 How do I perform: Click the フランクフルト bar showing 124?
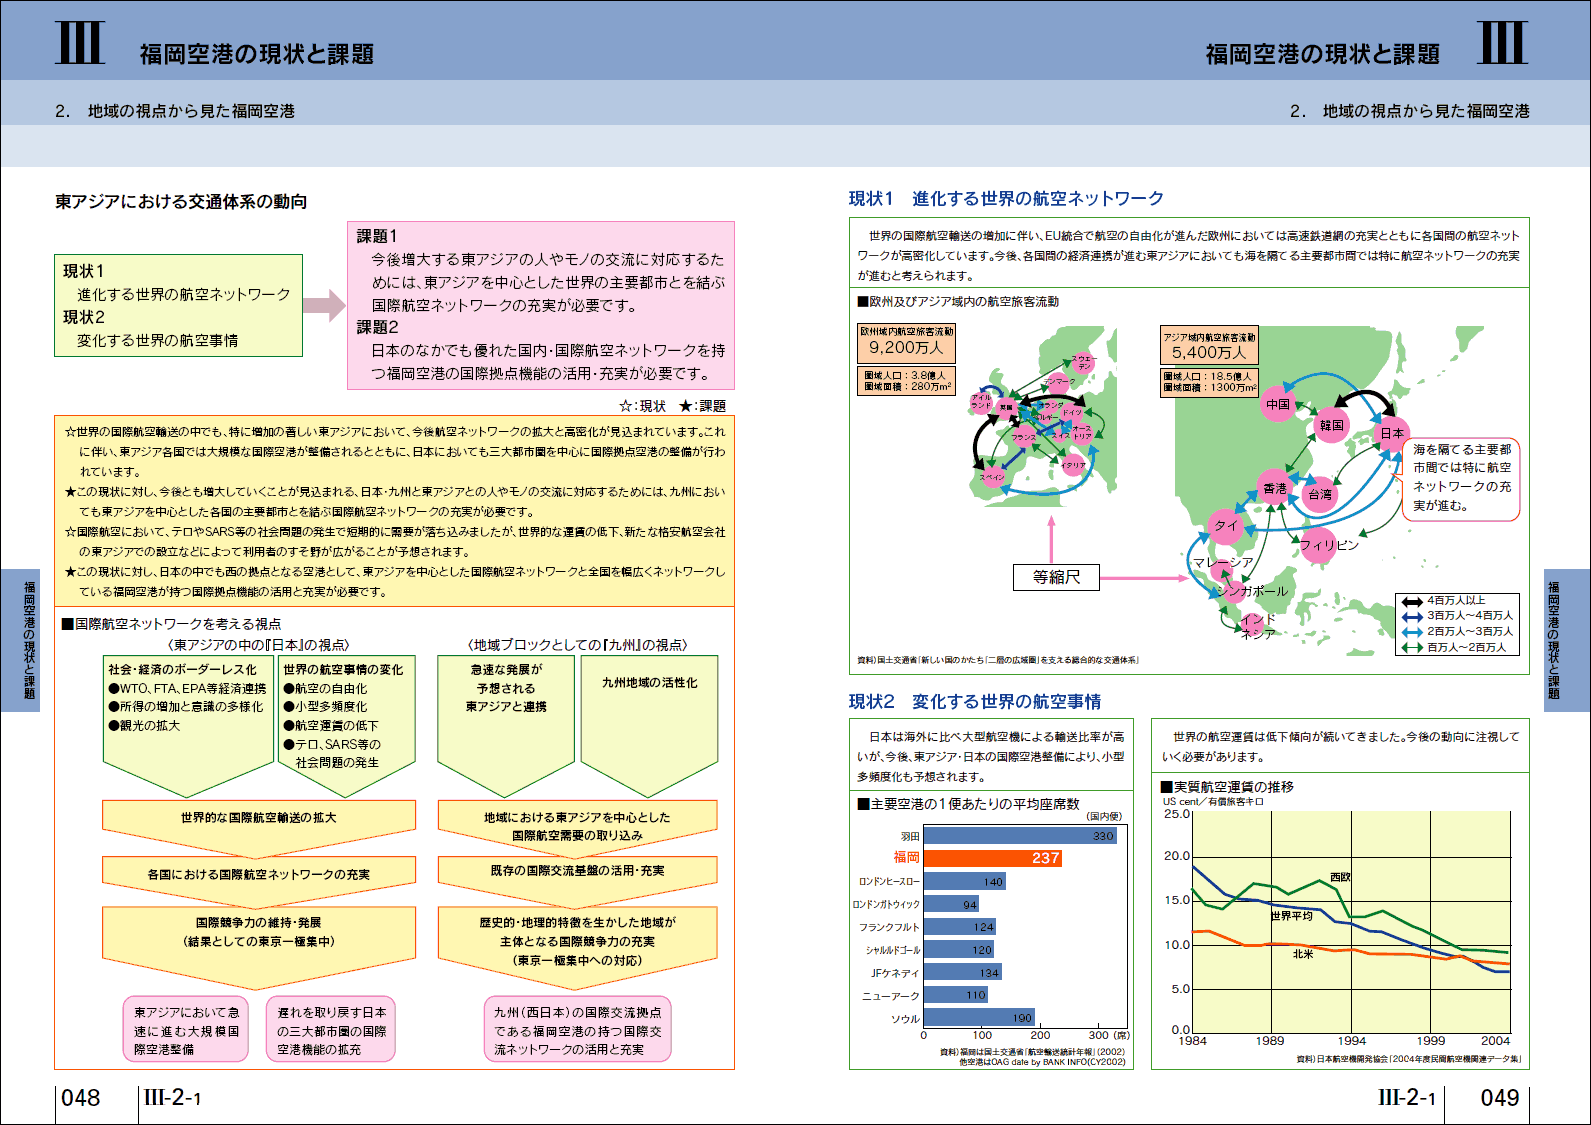pos(960,927)
